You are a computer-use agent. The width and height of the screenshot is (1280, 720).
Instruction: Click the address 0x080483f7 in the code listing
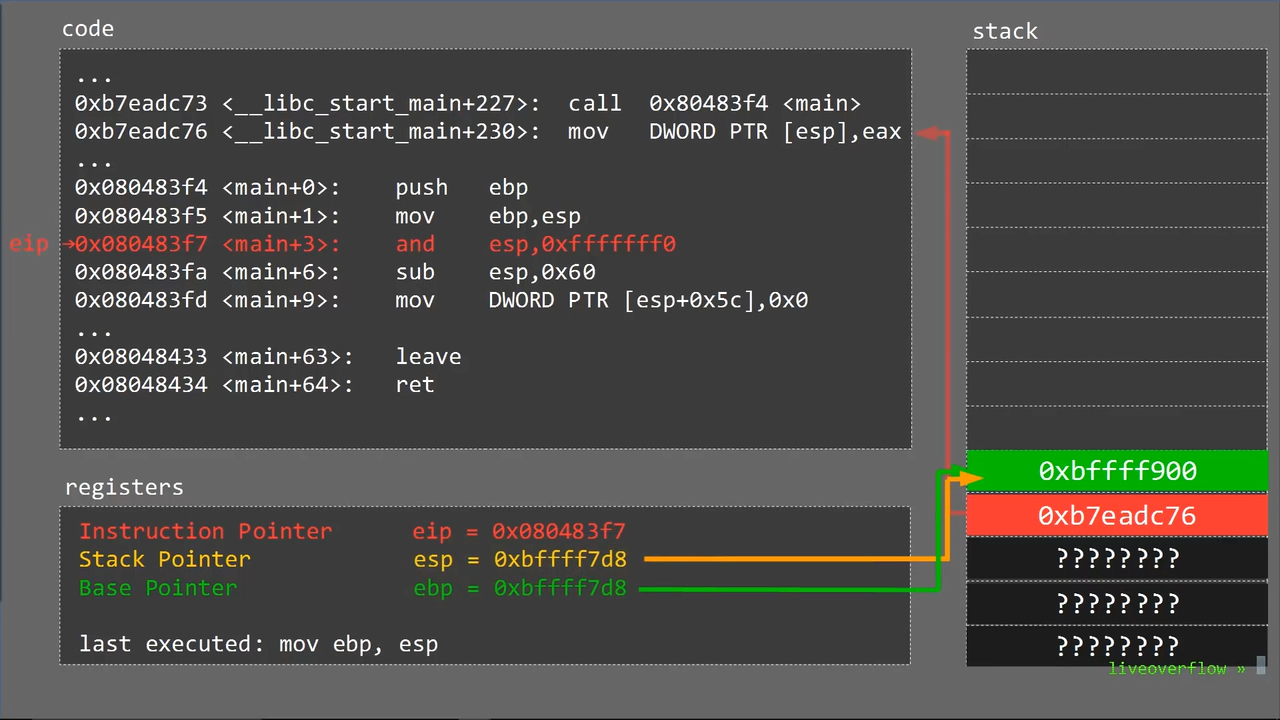(141, 244)
